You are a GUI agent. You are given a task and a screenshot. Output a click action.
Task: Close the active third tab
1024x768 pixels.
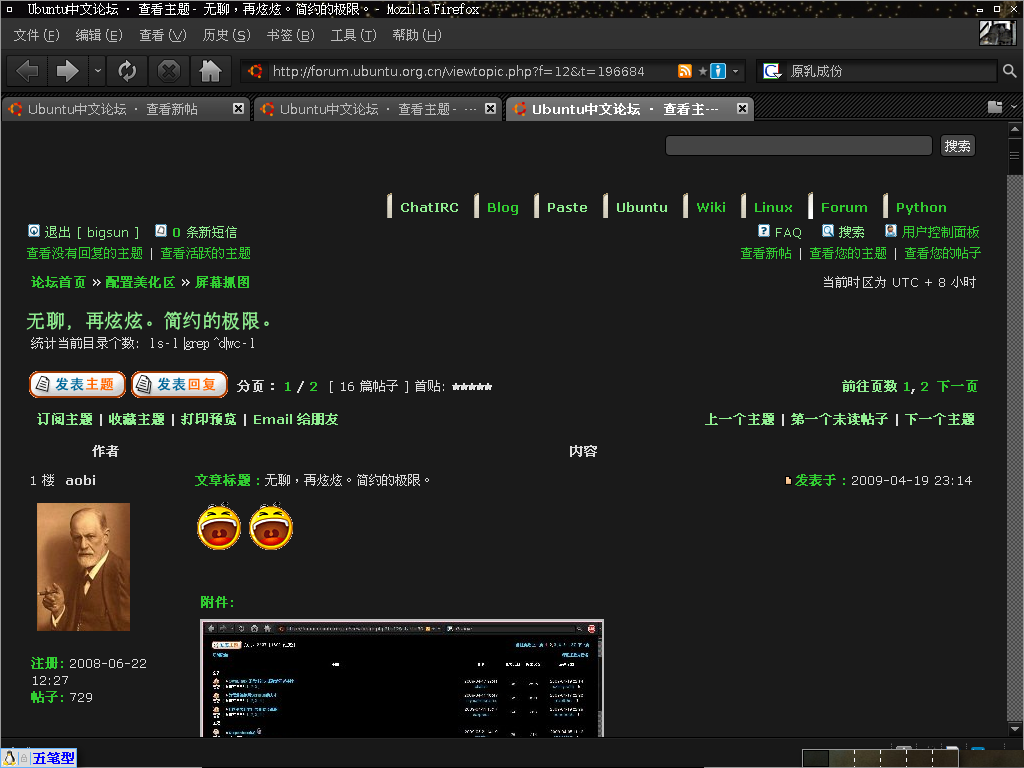click(x=743, y=108)
